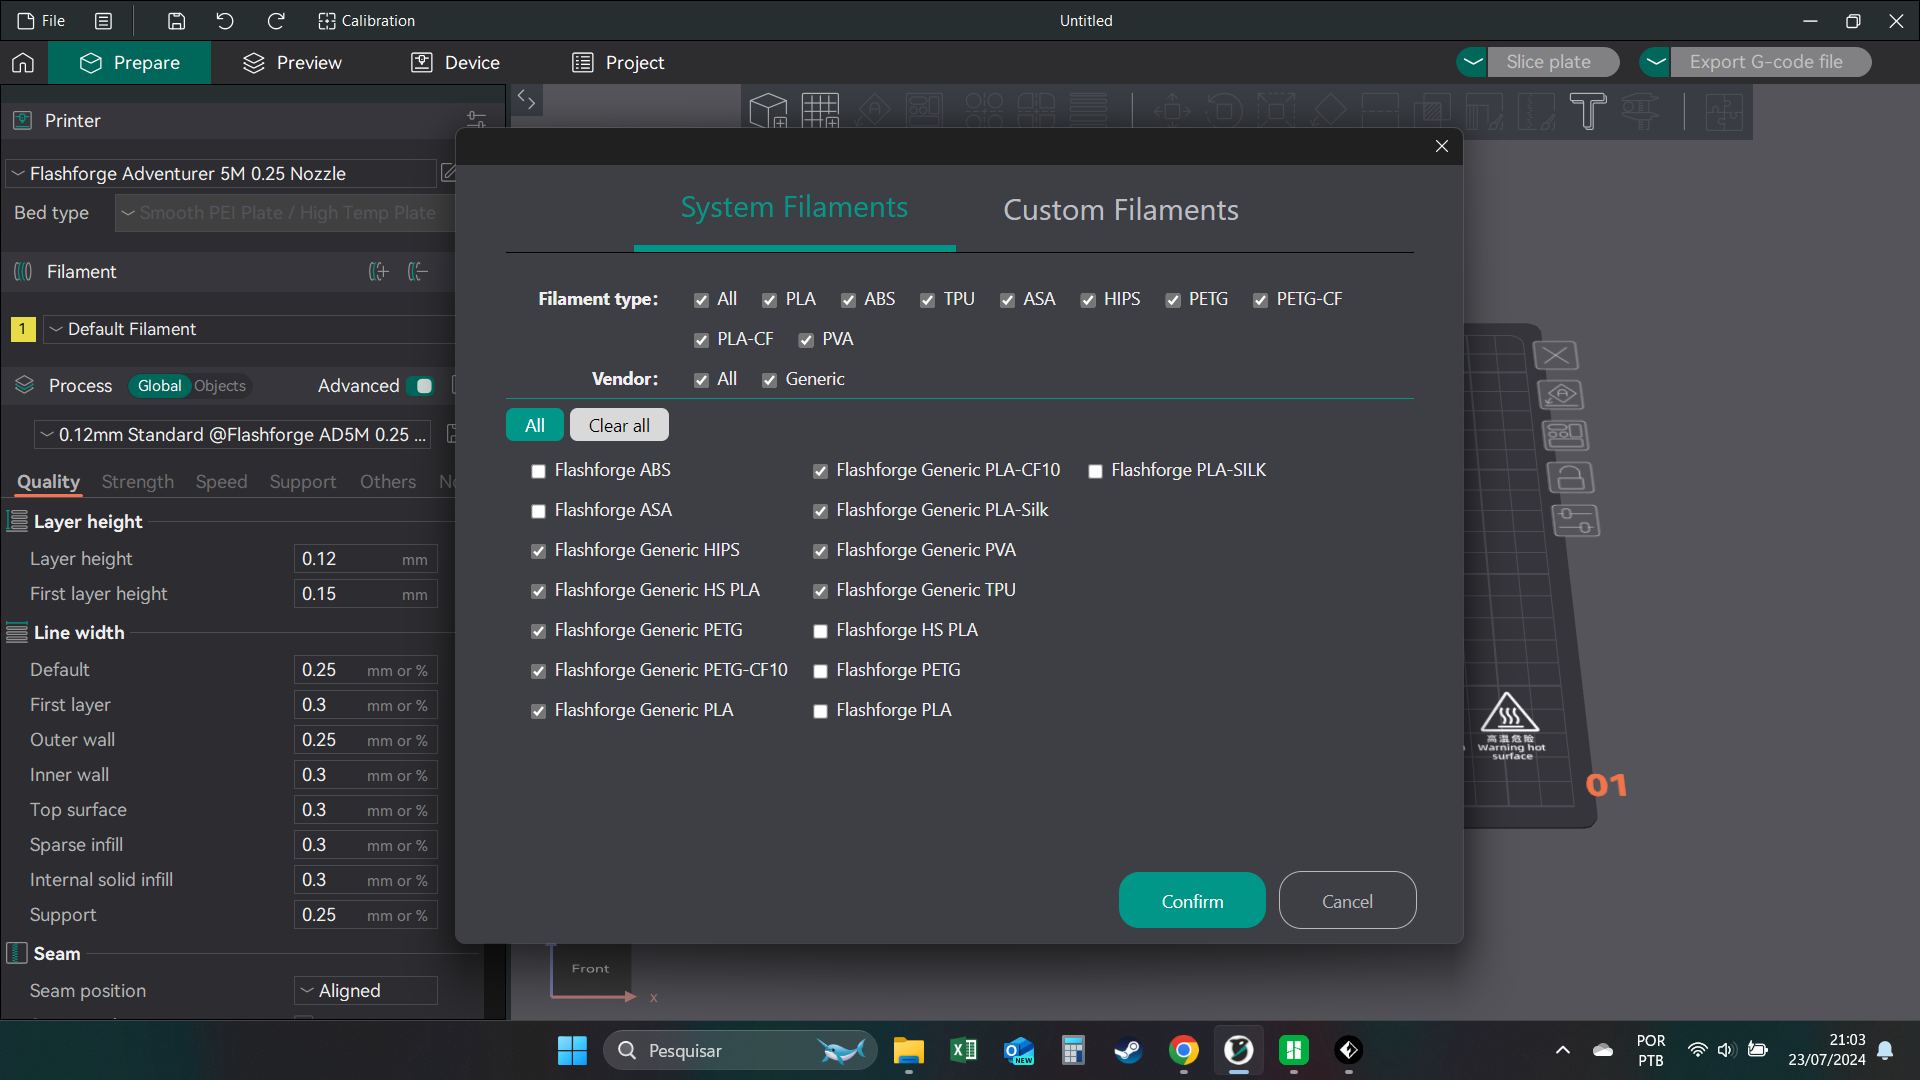The image size is (1920, 1080).
Task: Click the Cancel button
Action: coord(1347,900)
